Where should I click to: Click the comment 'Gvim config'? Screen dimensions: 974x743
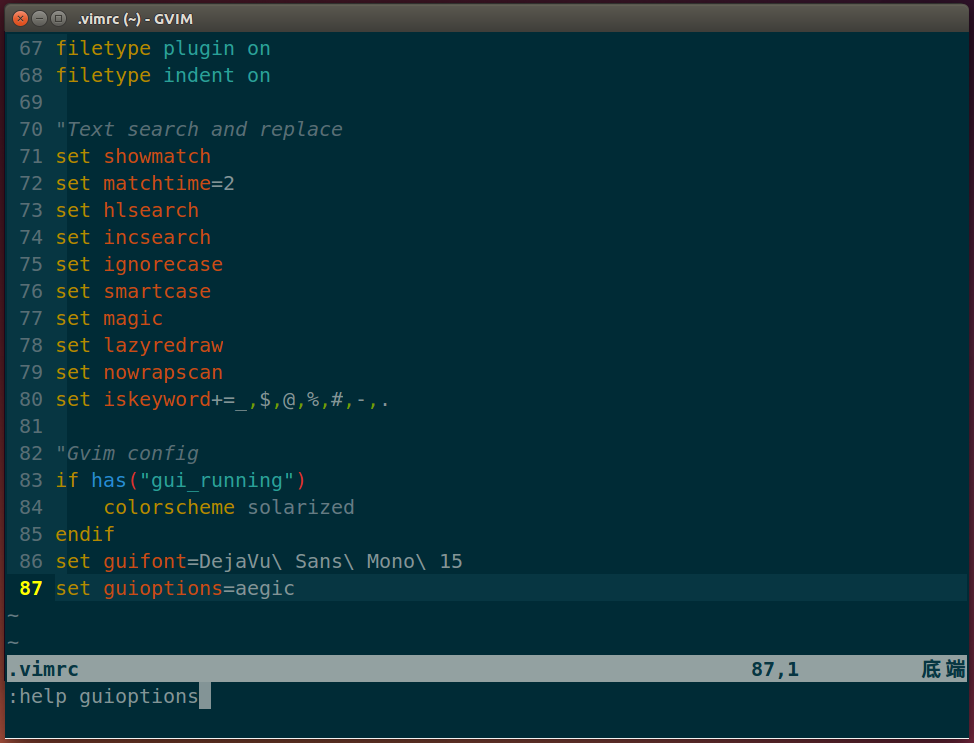[x=127, y=454]
